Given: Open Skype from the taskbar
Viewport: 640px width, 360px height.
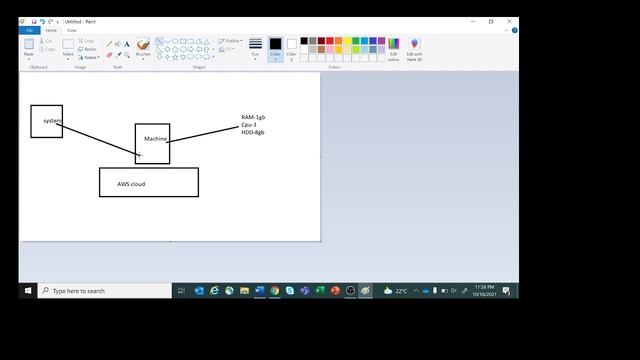Looking at the screenshot, I should [x=290, y=291].
